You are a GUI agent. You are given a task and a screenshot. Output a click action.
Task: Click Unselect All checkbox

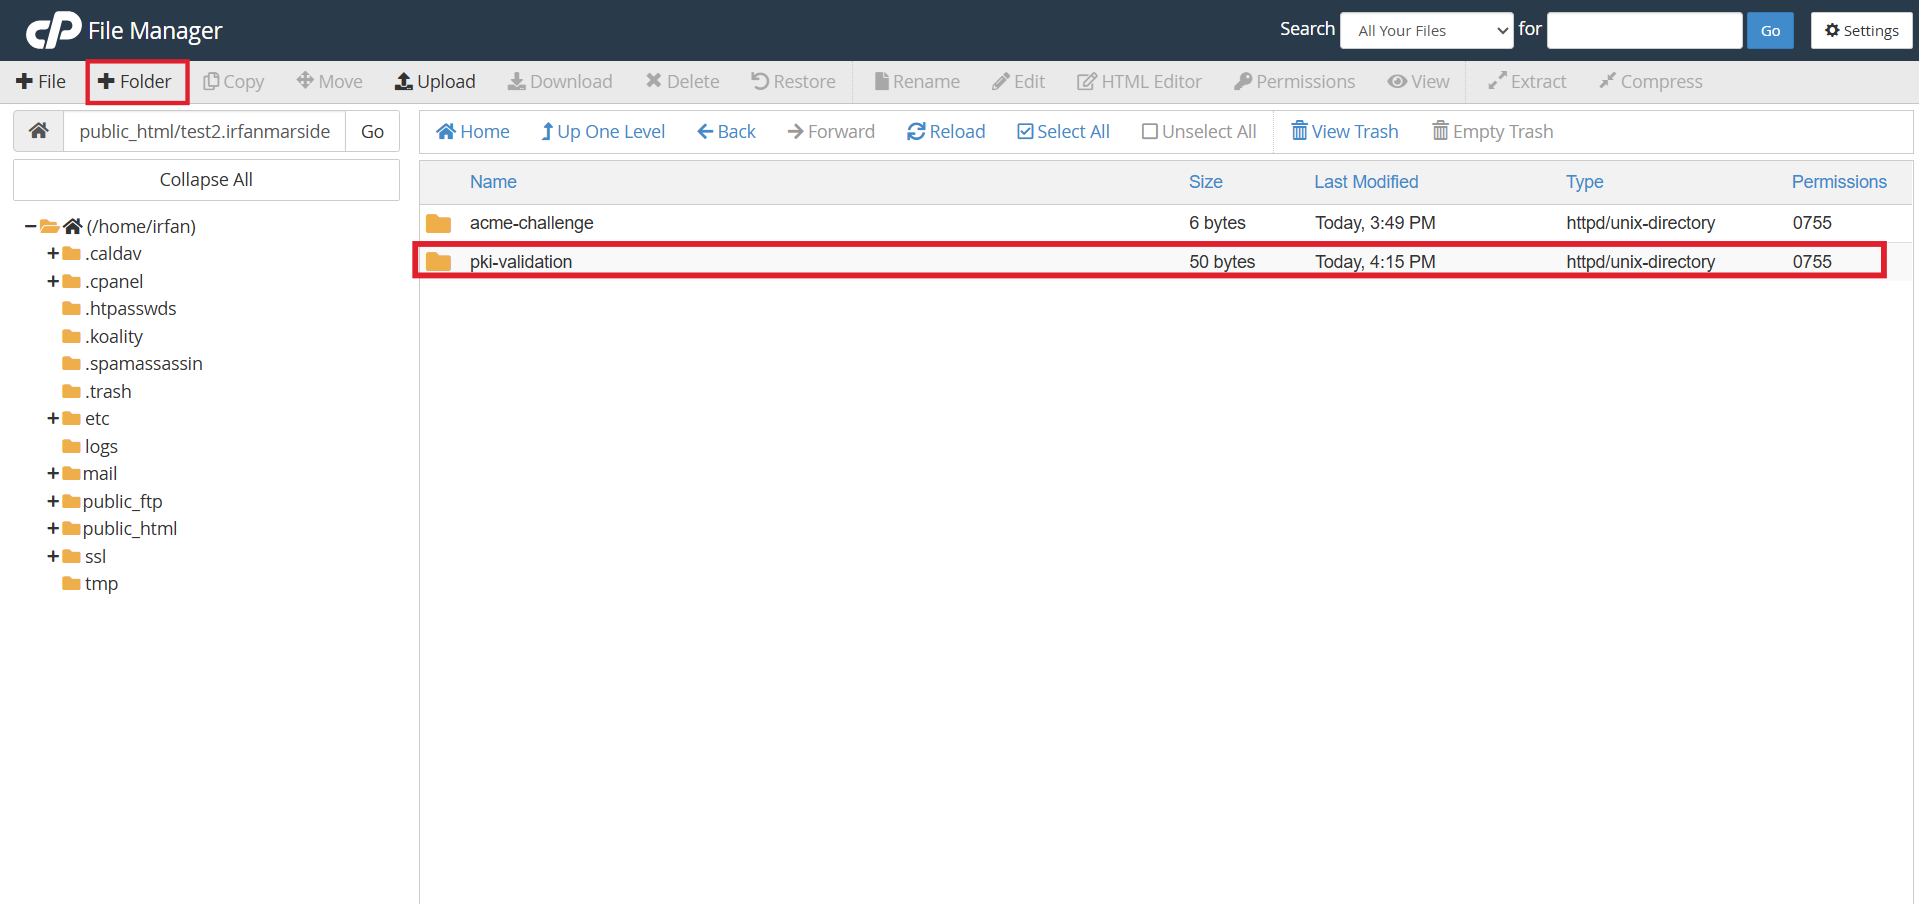[1149, 132]
